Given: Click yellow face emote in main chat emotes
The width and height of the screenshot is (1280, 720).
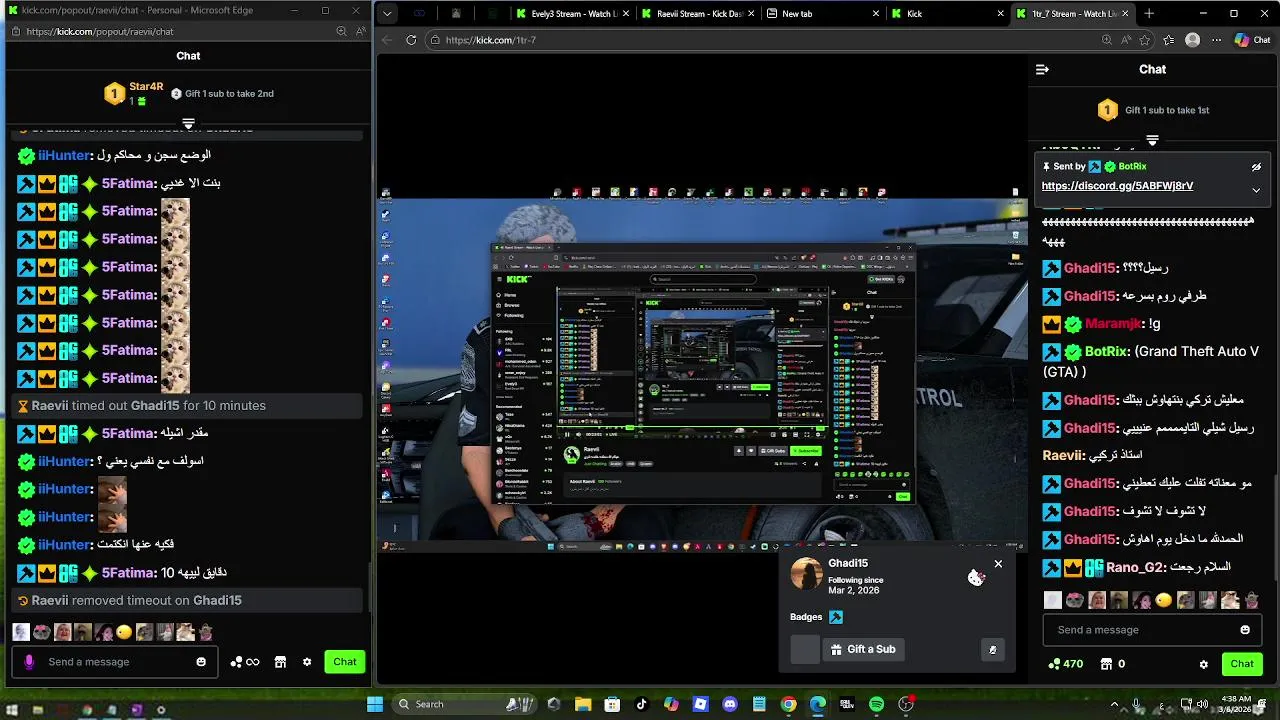Looking at the screenshot, I should [x=1163, y=600].
